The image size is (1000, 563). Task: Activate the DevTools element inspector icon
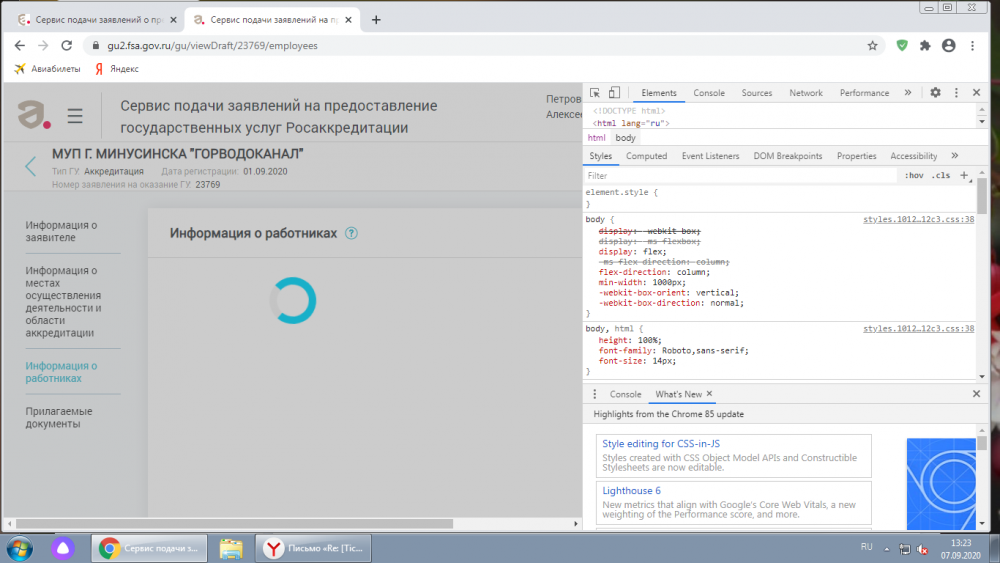(595, 93)
